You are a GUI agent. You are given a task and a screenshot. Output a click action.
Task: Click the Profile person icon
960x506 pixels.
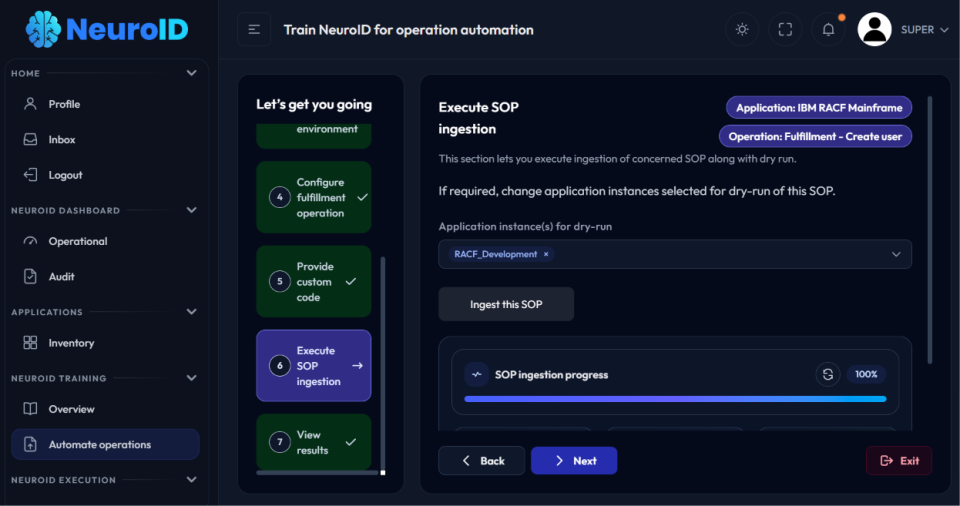click(x=30, y=104)
